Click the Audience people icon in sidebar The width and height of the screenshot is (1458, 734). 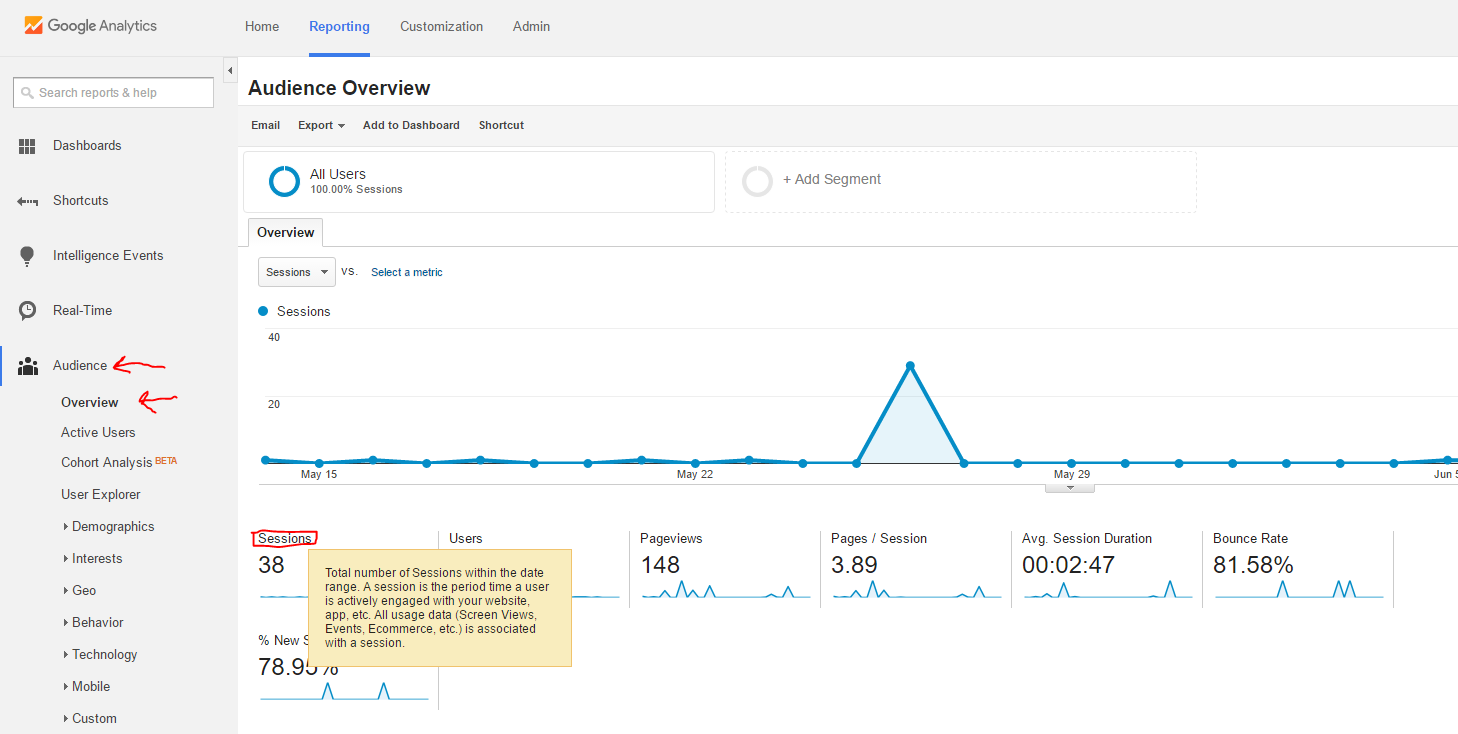[x=28, y=364]
